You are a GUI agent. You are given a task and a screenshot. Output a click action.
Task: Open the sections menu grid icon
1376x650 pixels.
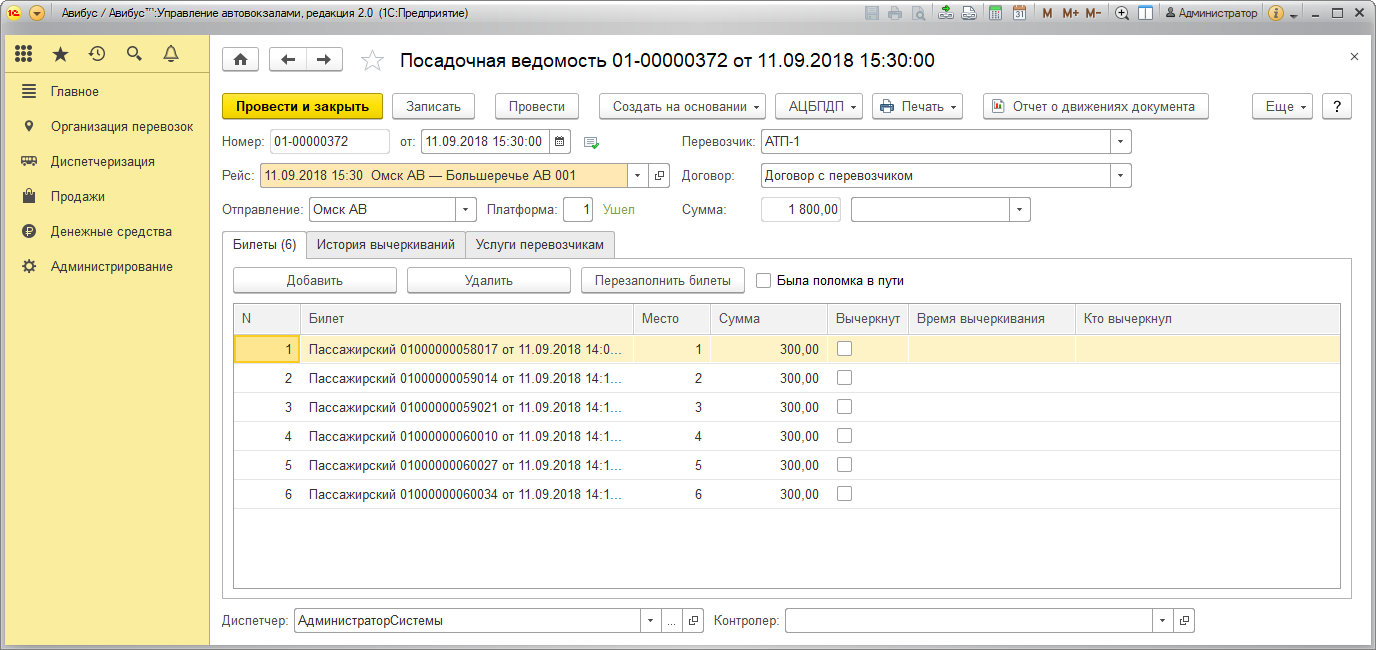point(24,54)
